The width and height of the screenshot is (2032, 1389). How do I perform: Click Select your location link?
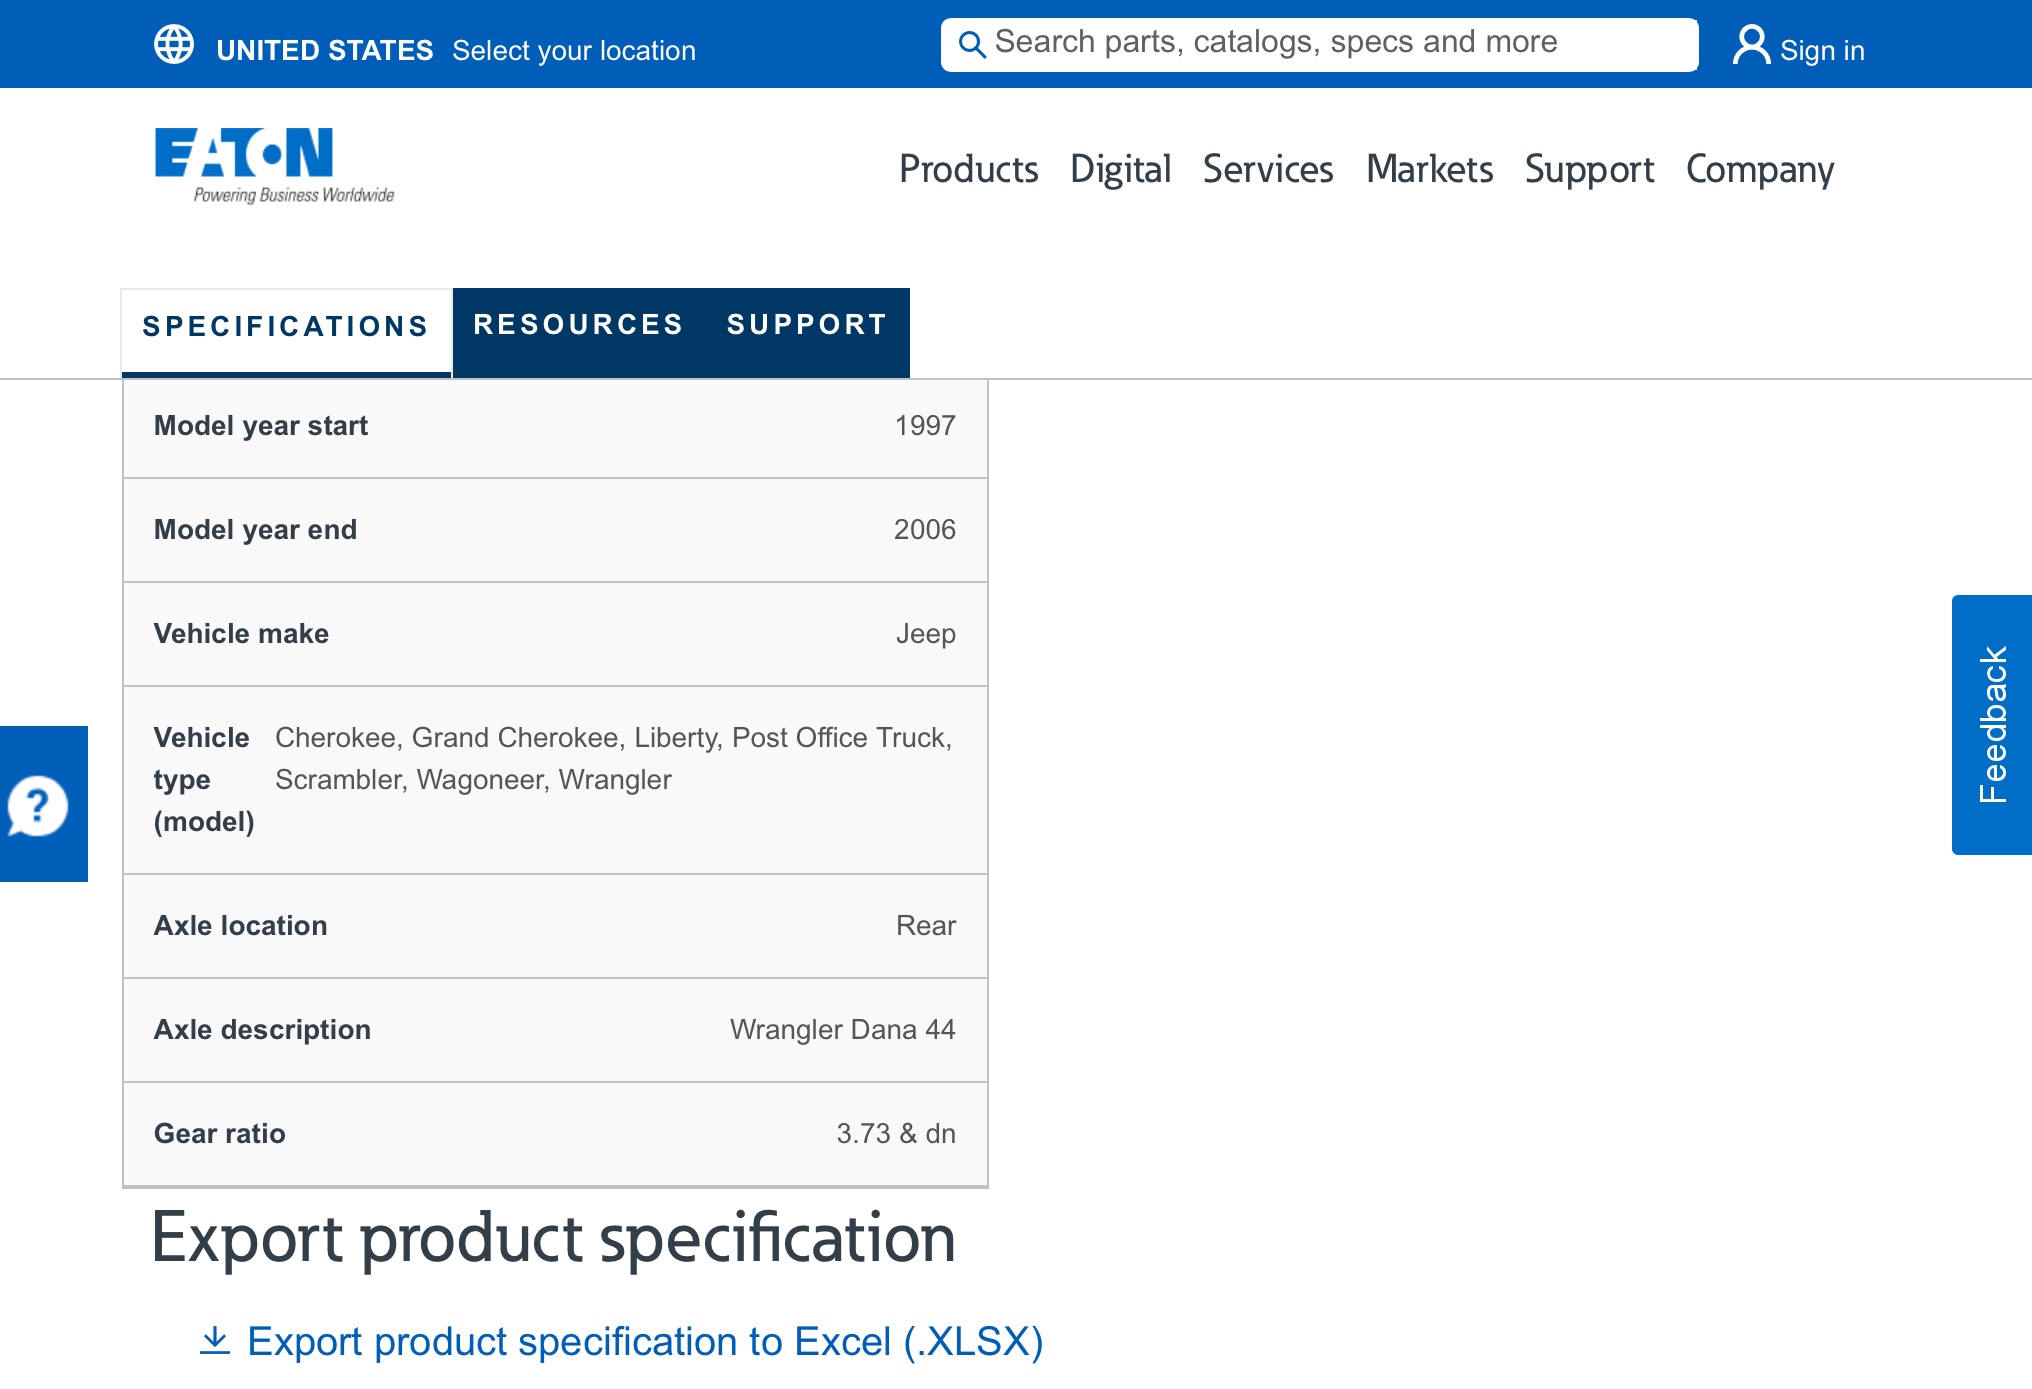pyautogui.click(x=573, y=51)
